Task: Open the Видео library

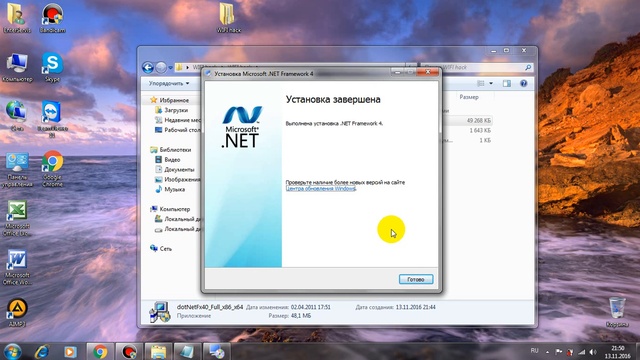Action: click(x=168, y=160)
